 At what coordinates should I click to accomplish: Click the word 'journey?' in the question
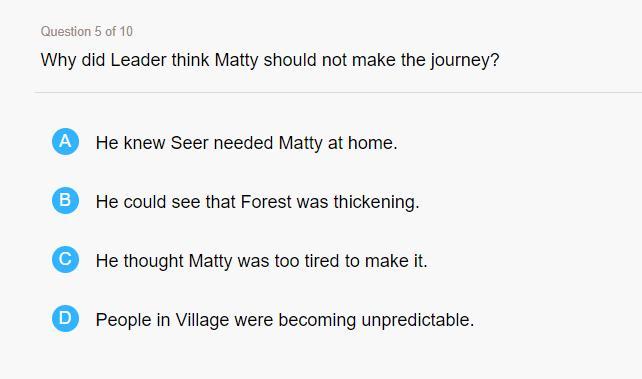click(465, 61)
